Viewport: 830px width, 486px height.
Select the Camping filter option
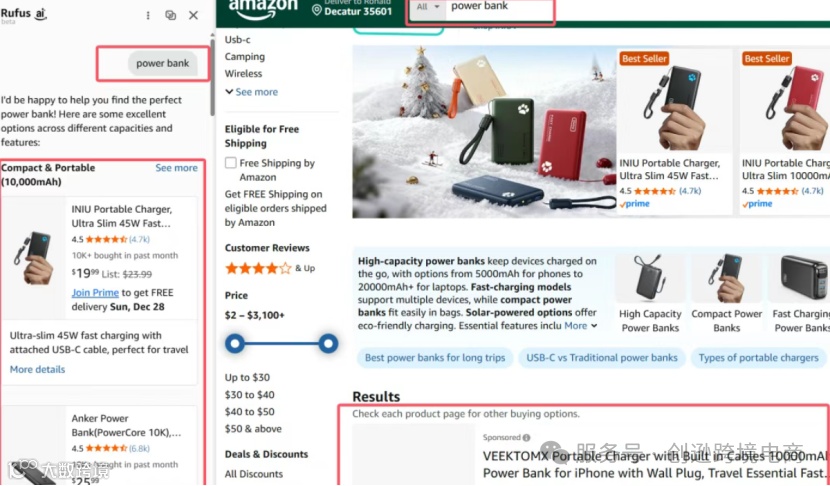(x=245, y=57)
